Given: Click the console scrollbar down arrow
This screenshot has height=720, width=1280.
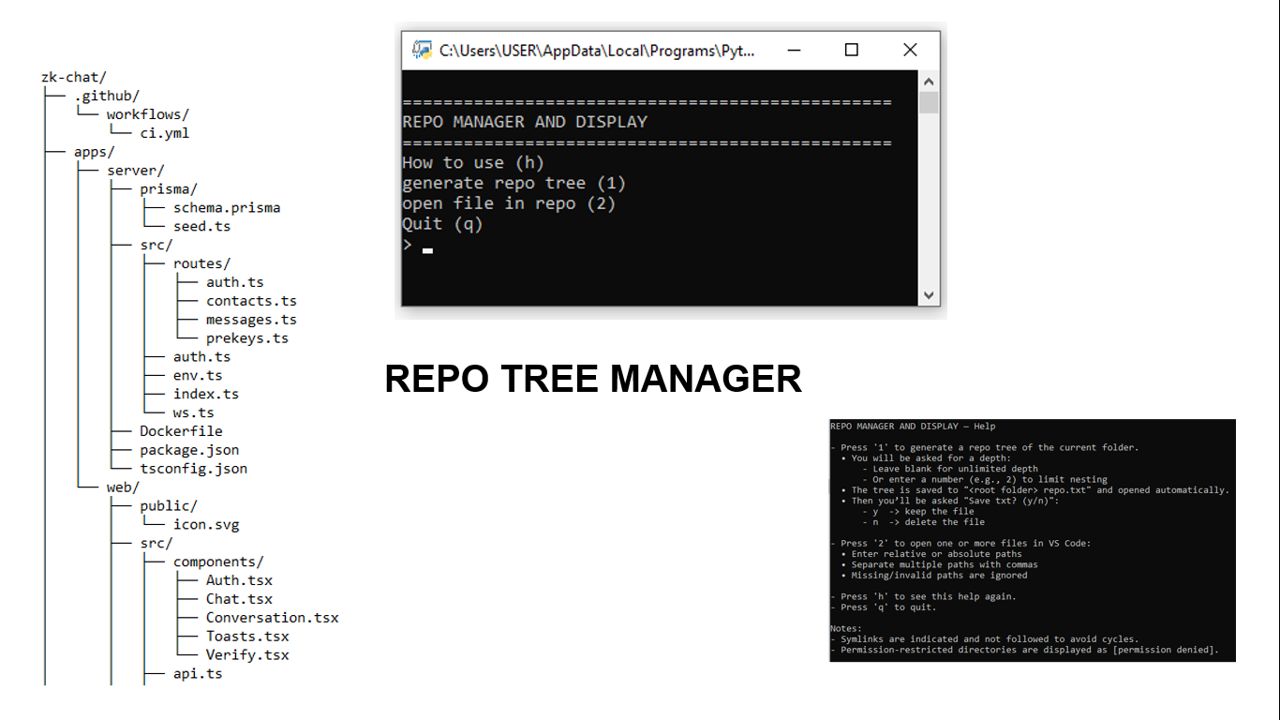Looking at the screenshot, I should [x=929, y=295].
